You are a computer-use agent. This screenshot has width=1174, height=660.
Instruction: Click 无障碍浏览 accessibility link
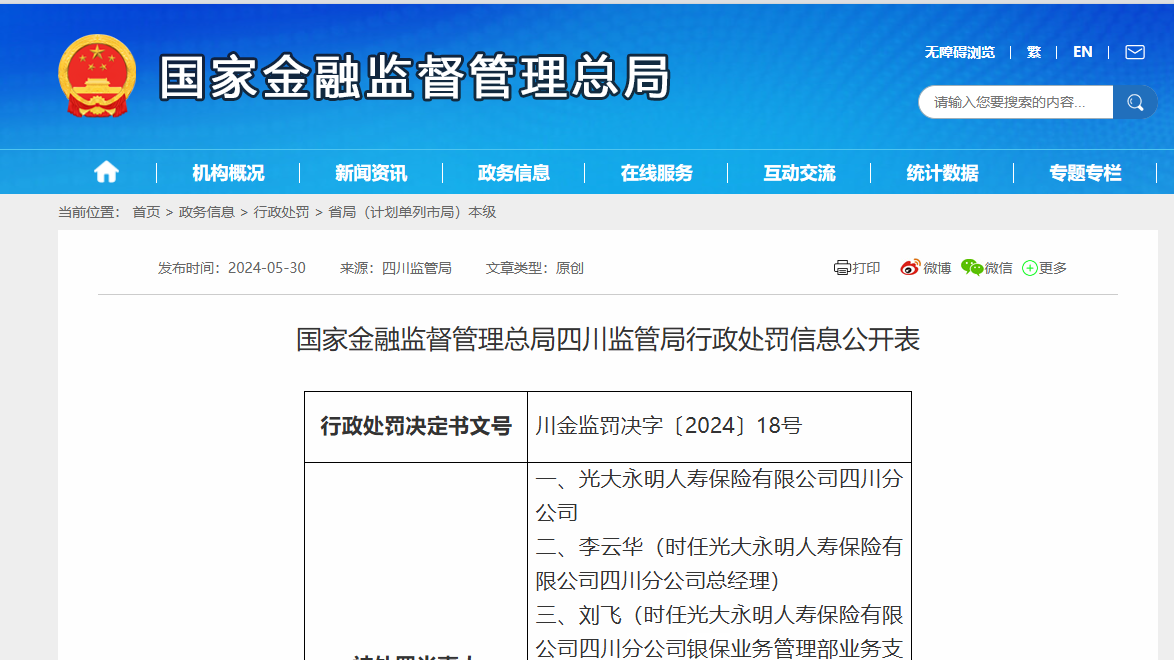click(959, 51)
